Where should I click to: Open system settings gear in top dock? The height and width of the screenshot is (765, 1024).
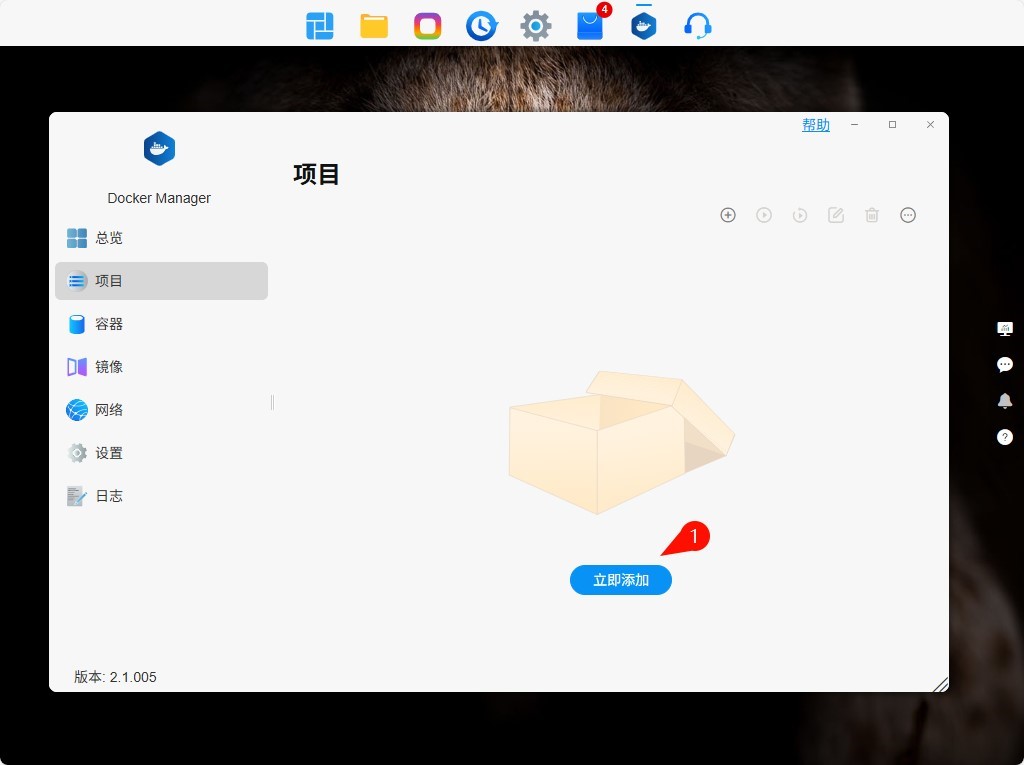pos(536,27)
